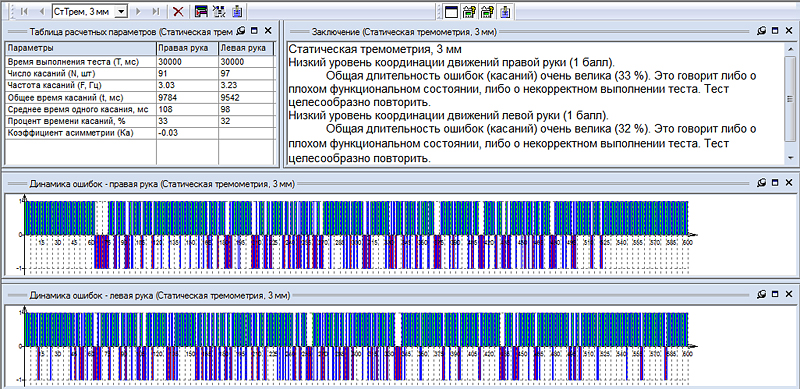The image size is (800, 389).
Task: Select the Параметры column header
Action: (81, 48)
